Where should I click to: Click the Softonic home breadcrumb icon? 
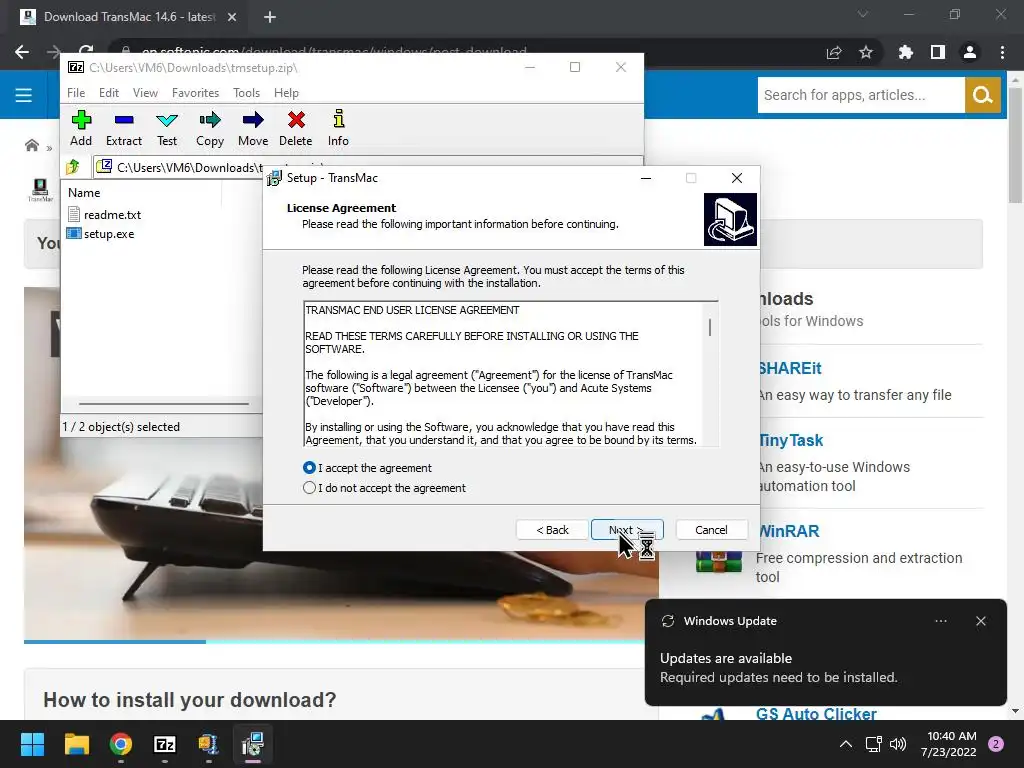point(32,145)
